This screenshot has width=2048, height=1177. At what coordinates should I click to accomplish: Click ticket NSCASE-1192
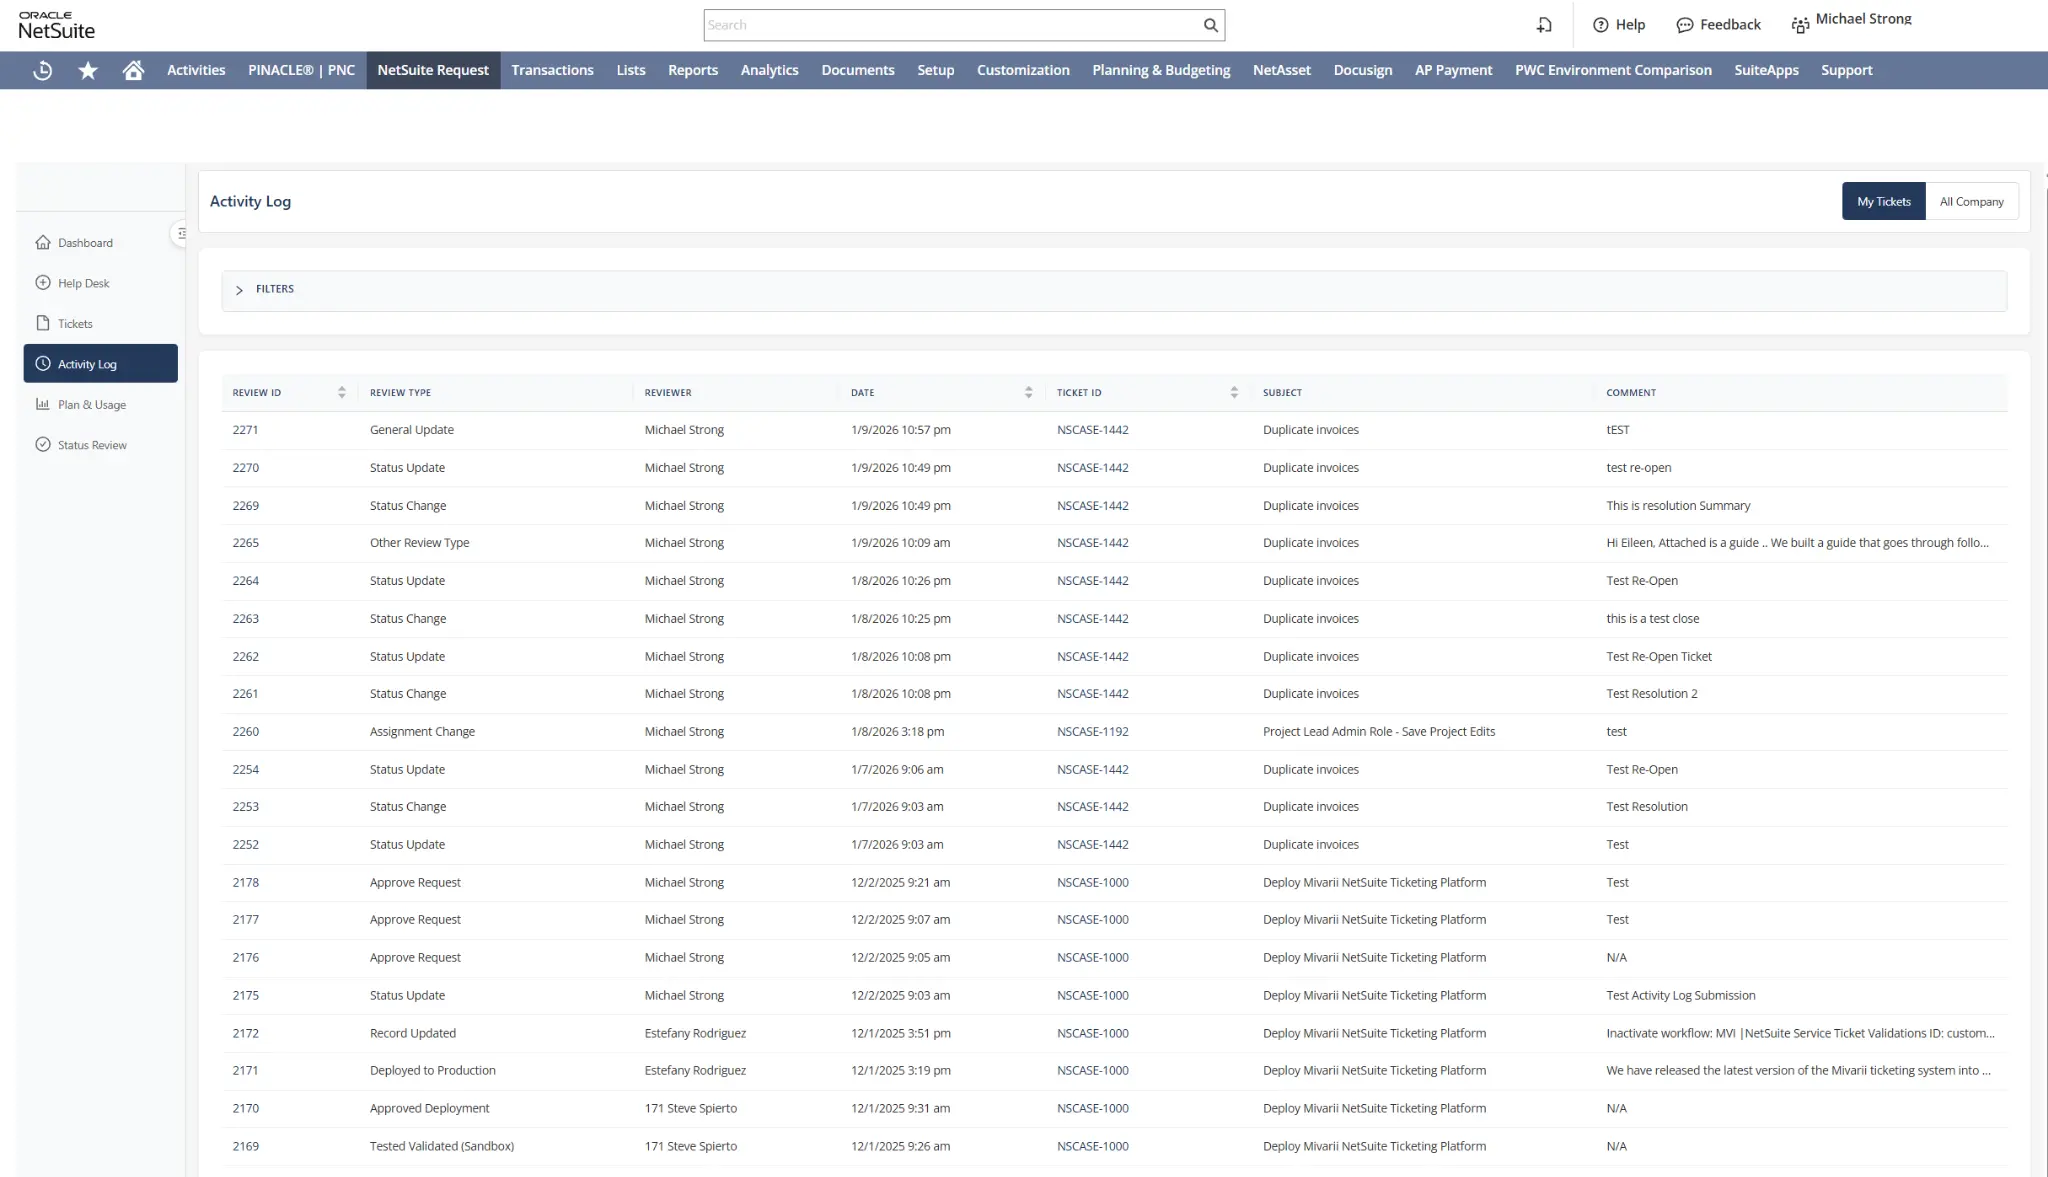pyautogui.click(x=1092, y=732)
